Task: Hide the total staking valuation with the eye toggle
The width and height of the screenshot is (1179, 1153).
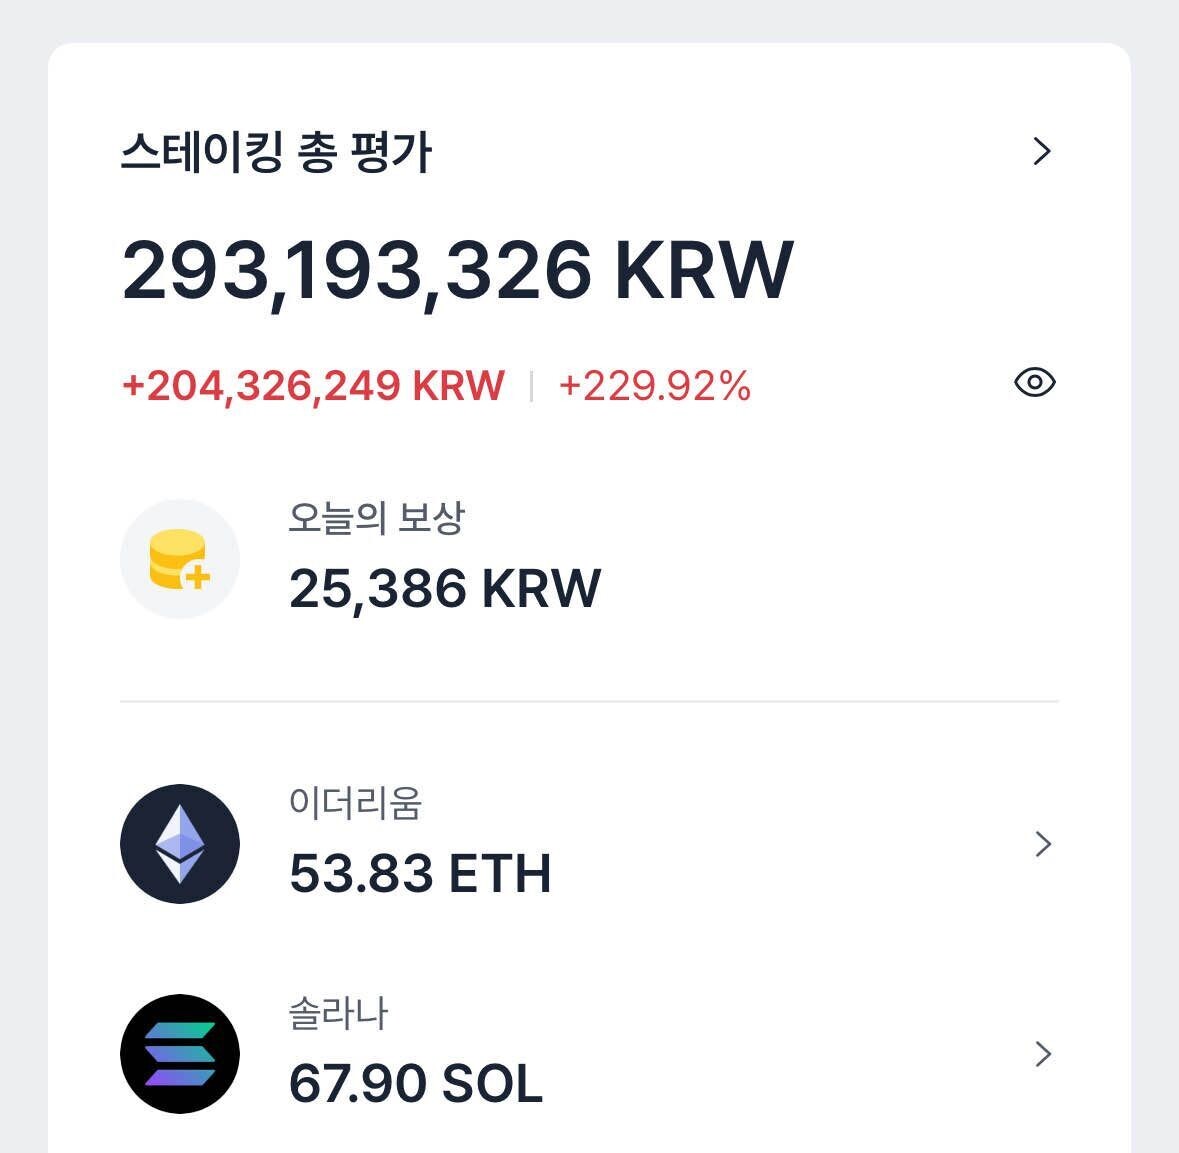Action: pyautogui.click(x=1035, y=382)
